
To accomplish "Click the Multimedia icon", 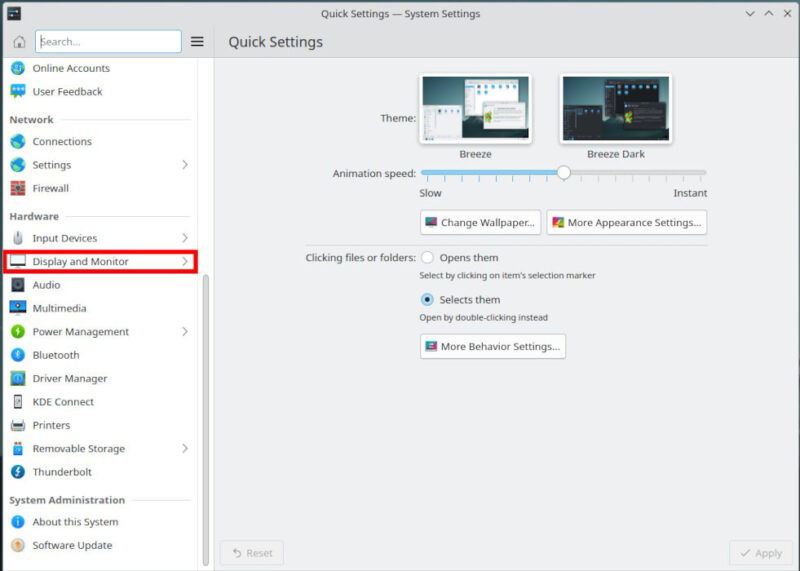I will (18, 308).
